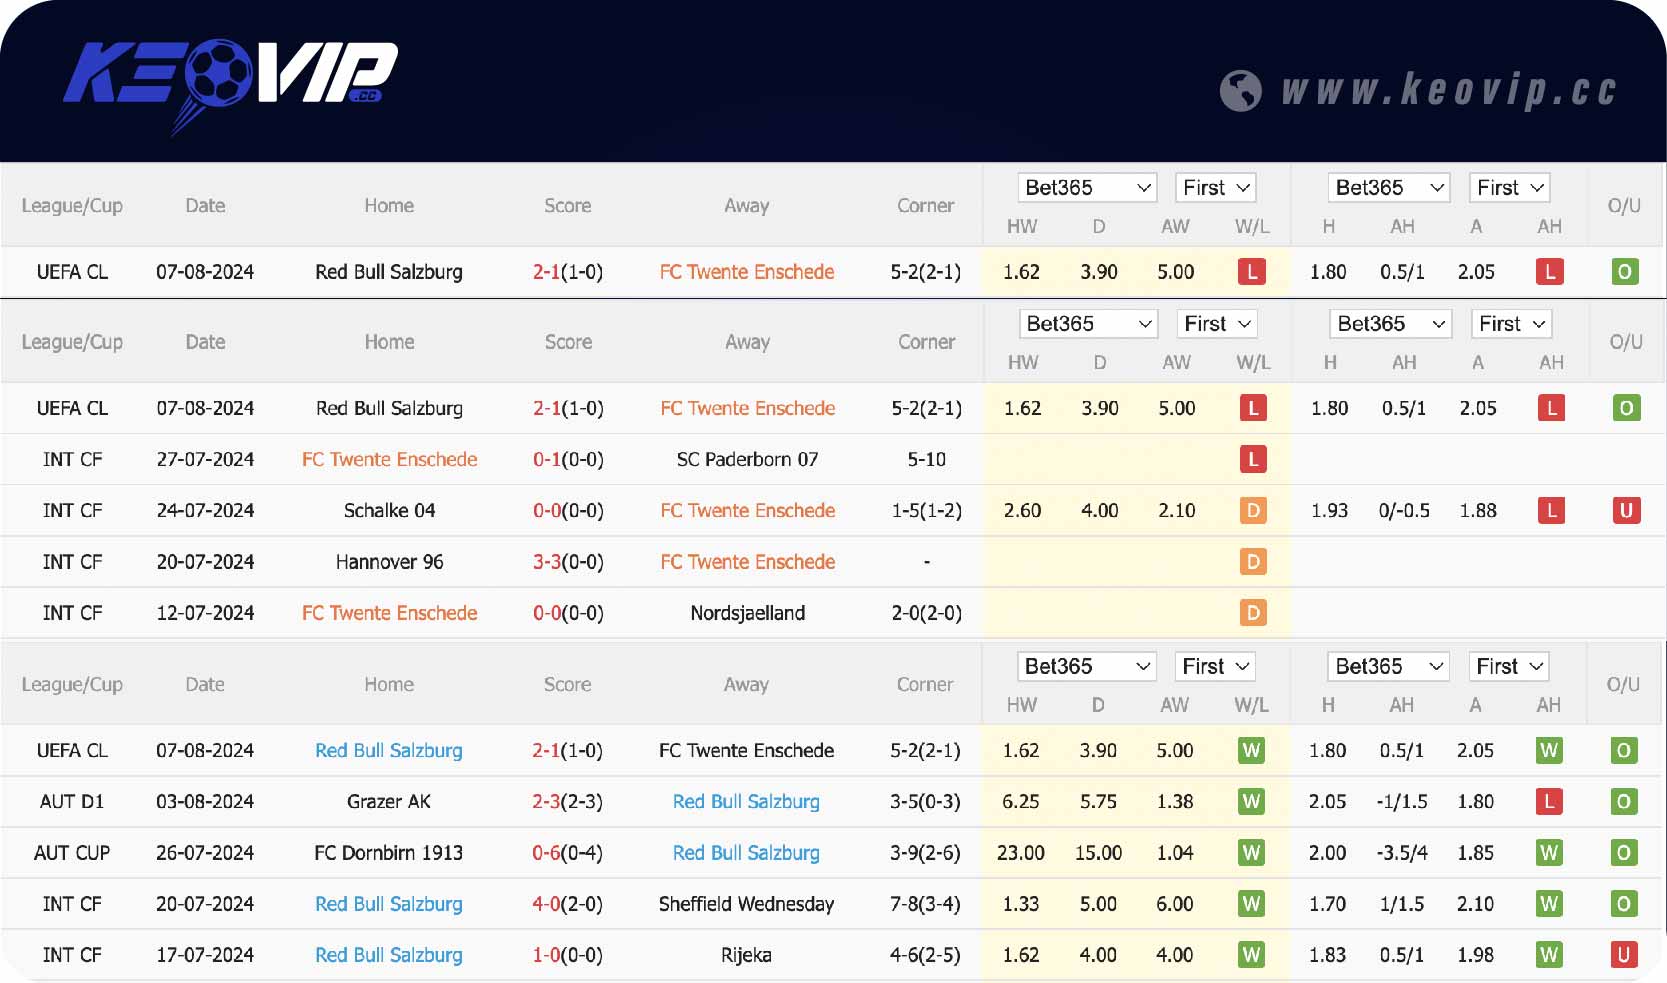Viewport: 1667px width, 983px height.
Task: Click the 5-10 corner value in the Paderborn row
Action: (927, 460)
